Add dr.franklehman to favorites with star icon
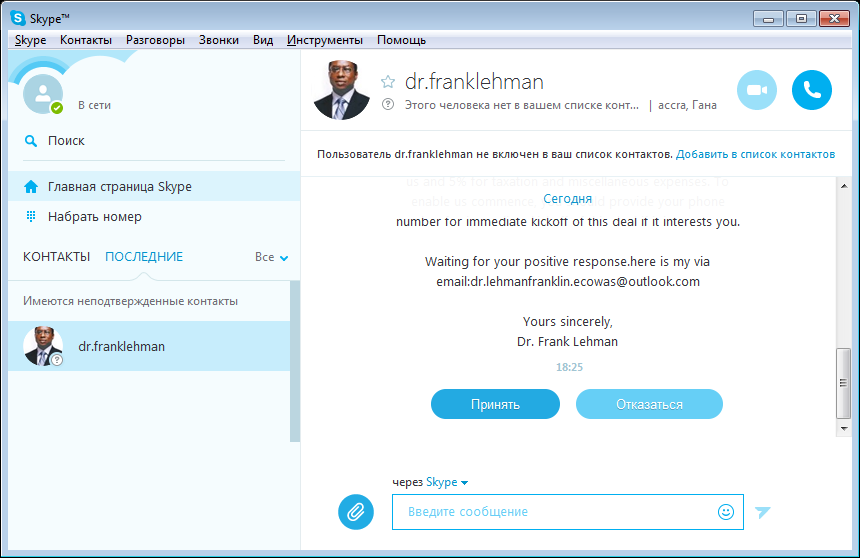This screenshot has height=558, width=860. click(388, 82)
